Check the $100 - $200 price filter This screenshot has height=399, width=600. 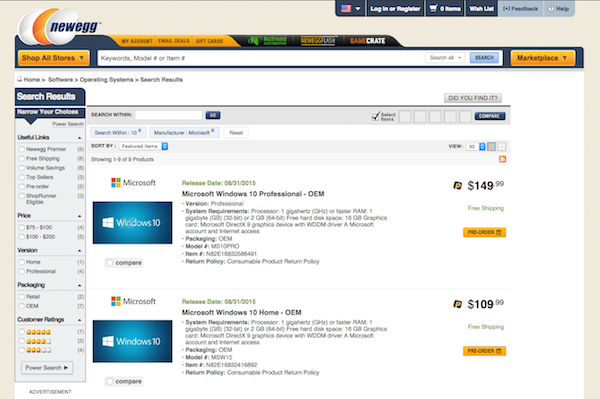pos(22,237)
